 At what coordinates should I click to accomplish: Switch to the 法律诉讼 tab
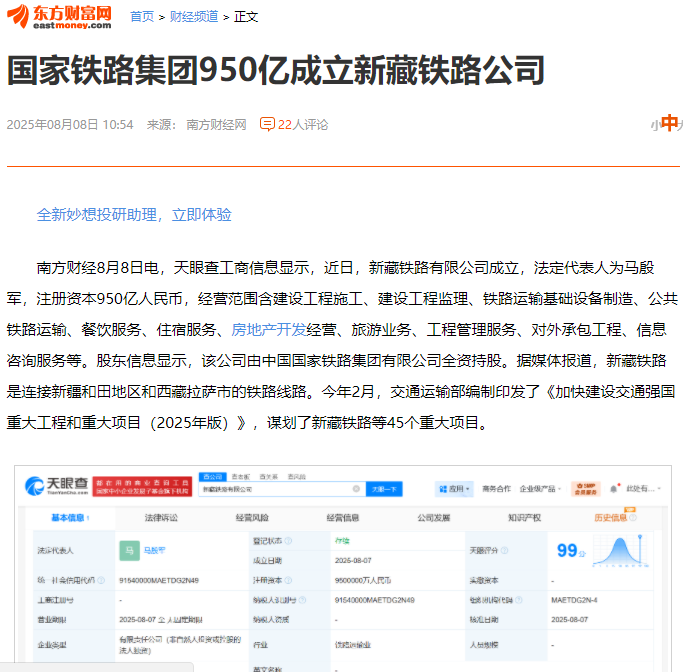(x=161, y=517)
